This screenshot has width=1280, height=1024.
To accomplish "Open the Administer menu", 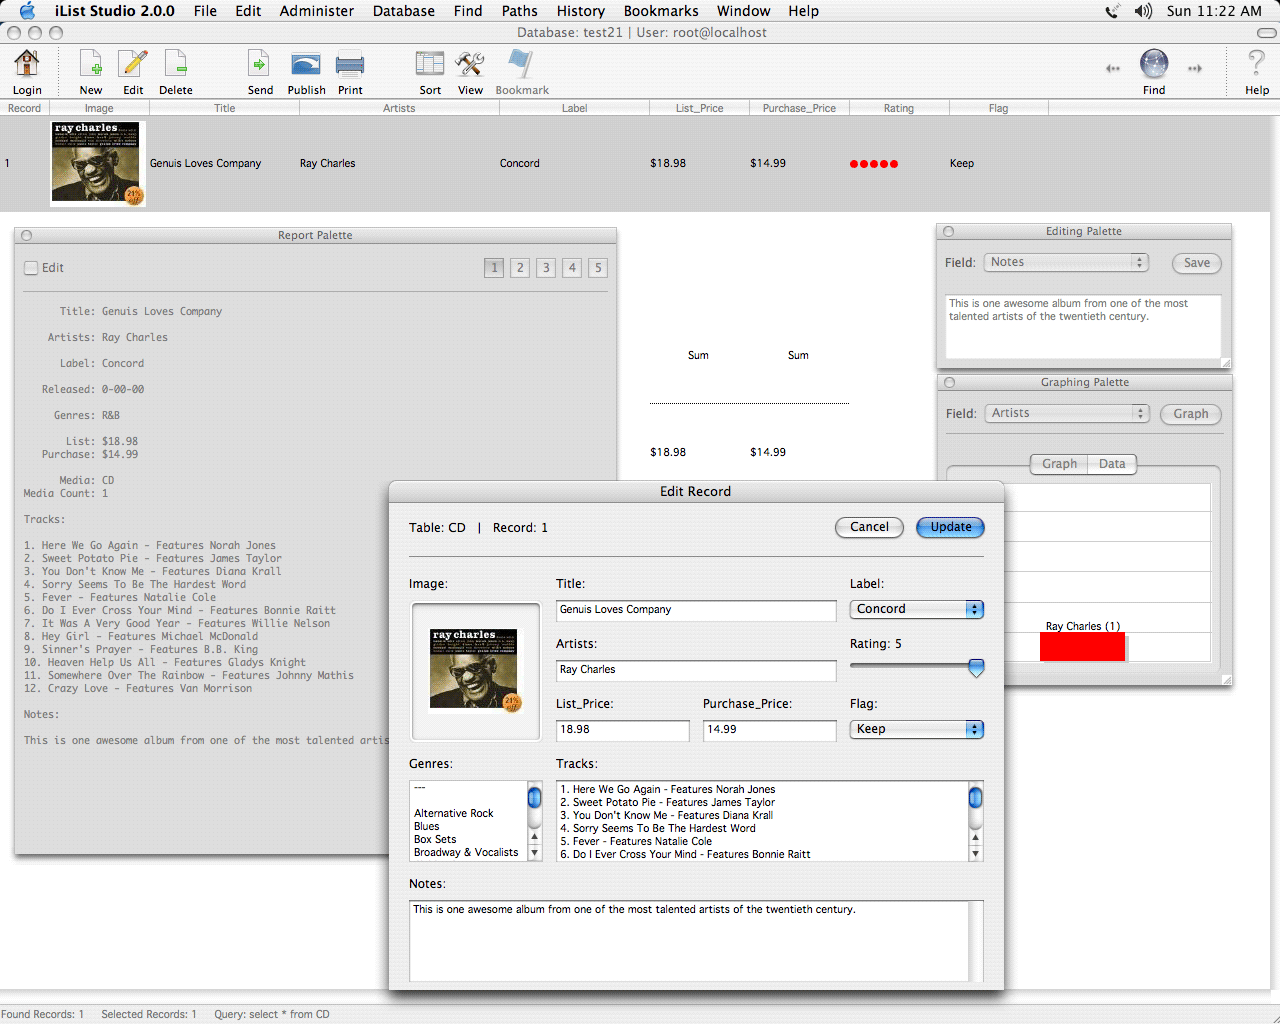I will 317,11.
